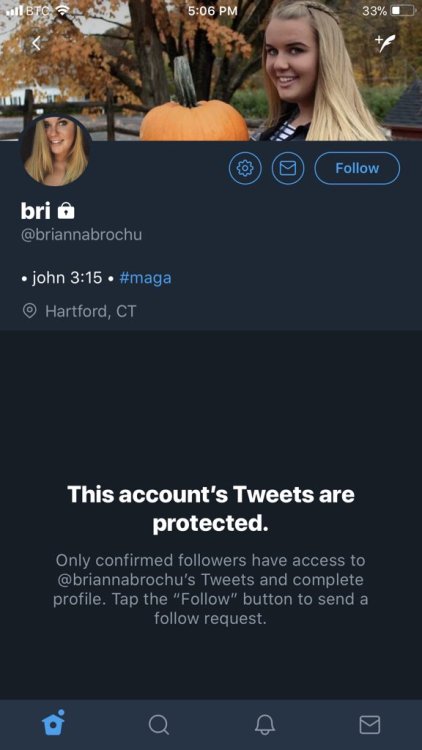Tap the @briannabrochu handle under the name
422x750 pixels.
[x=81, y=235]
